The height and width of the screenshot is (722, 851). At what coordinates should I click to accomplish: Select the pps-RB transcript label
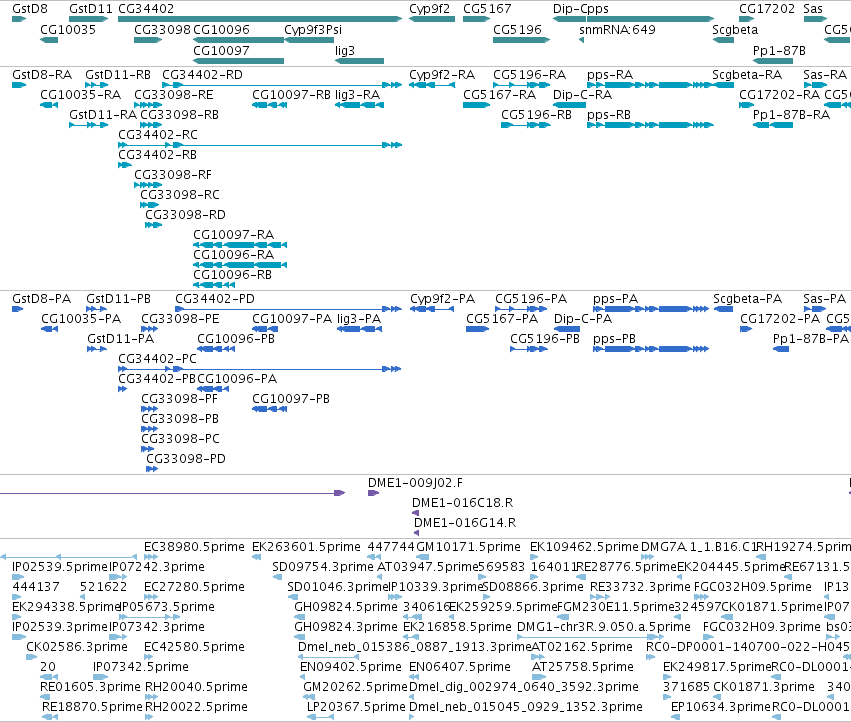click(609, 115)
